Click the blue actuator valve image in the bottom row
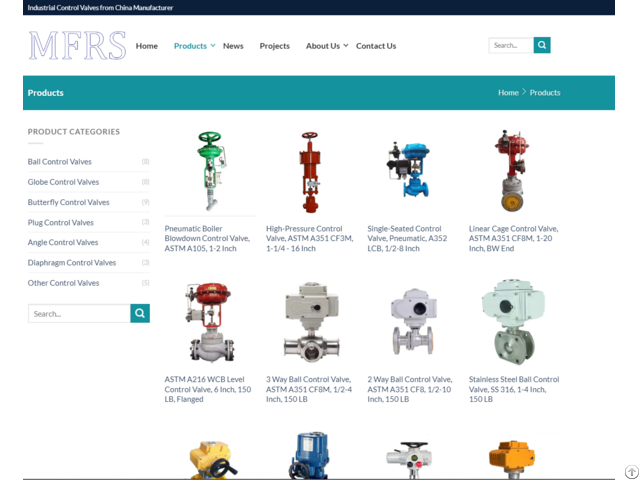This screenshot has height=480, width=640. pyautogui.click(x=310, y=455)
